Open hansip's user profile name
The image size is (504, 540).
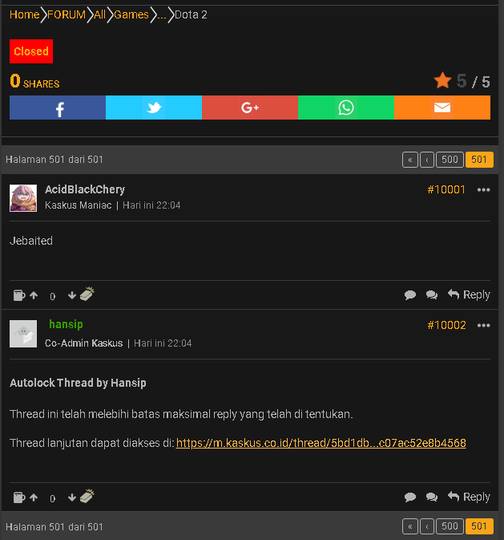(x=66, y=324)
